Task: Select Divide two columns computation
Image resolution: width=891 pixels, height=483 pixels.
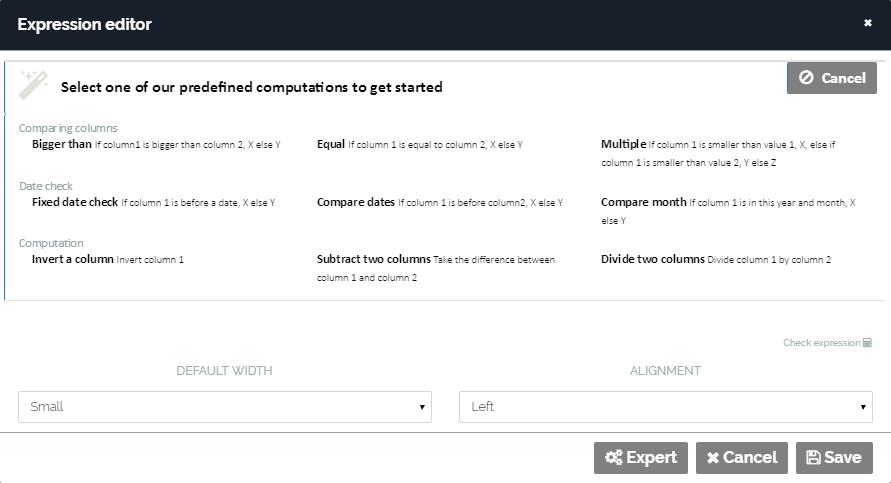Action: pos(652,259)
